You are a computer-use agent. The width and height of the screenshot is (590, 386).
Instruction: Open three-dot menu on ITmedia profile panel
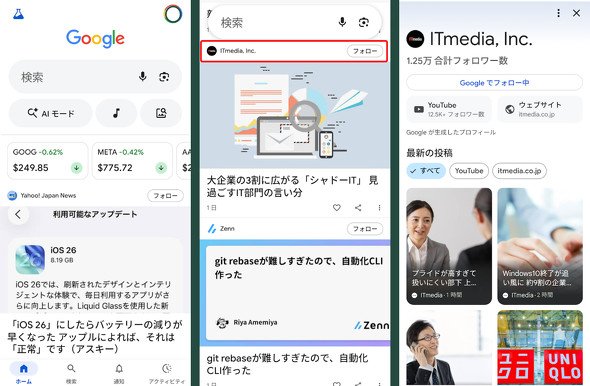(x=558, y=13)
